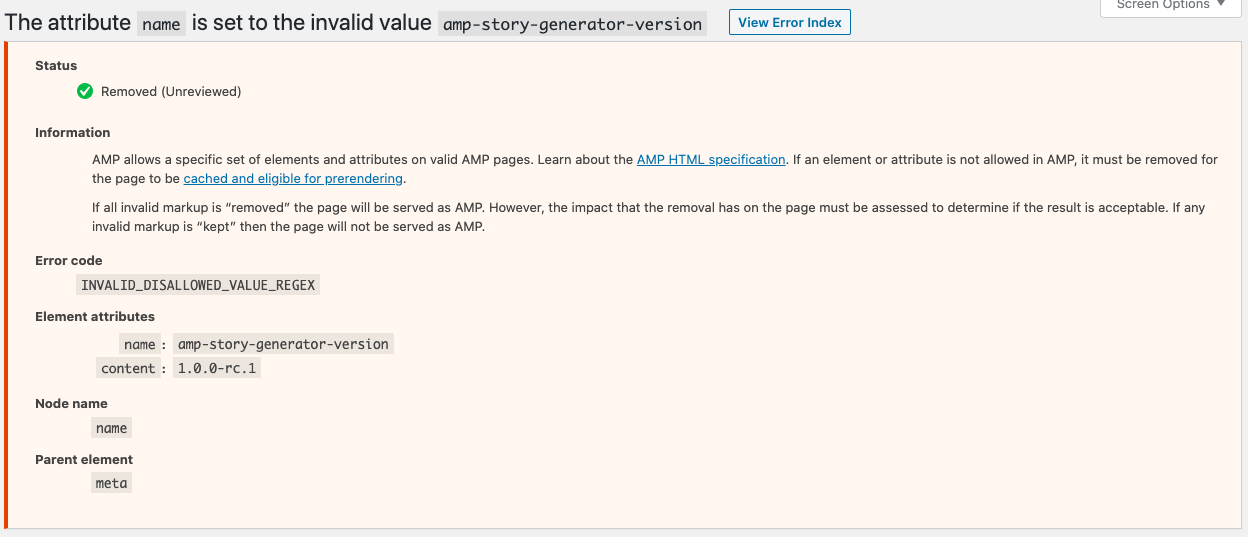This screenshot has width=1248, height=537.
Task: Click the green Removed status checkmark icon
Action: tap(85, 91)
